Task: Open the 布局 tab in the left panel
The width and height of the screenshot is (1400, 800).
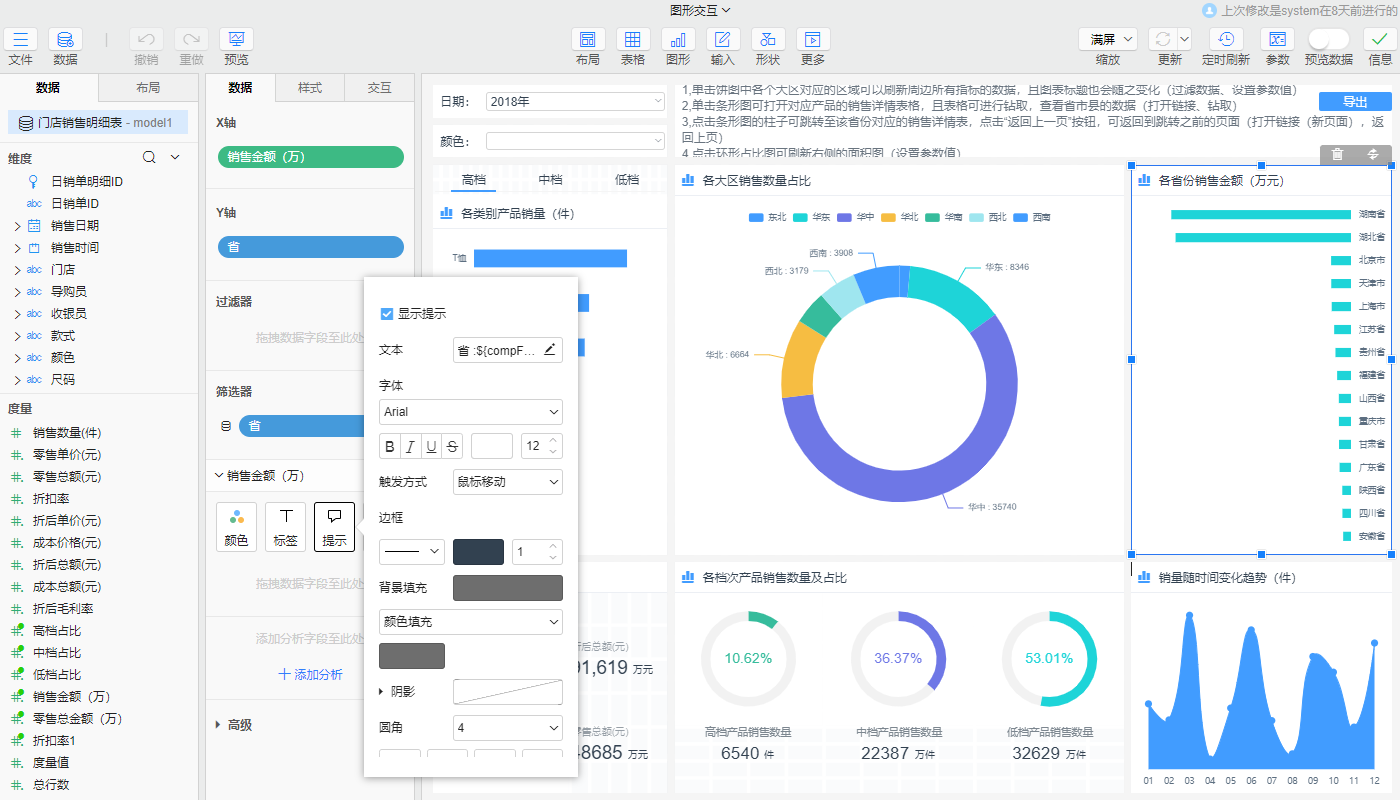Action: point(148,87)
